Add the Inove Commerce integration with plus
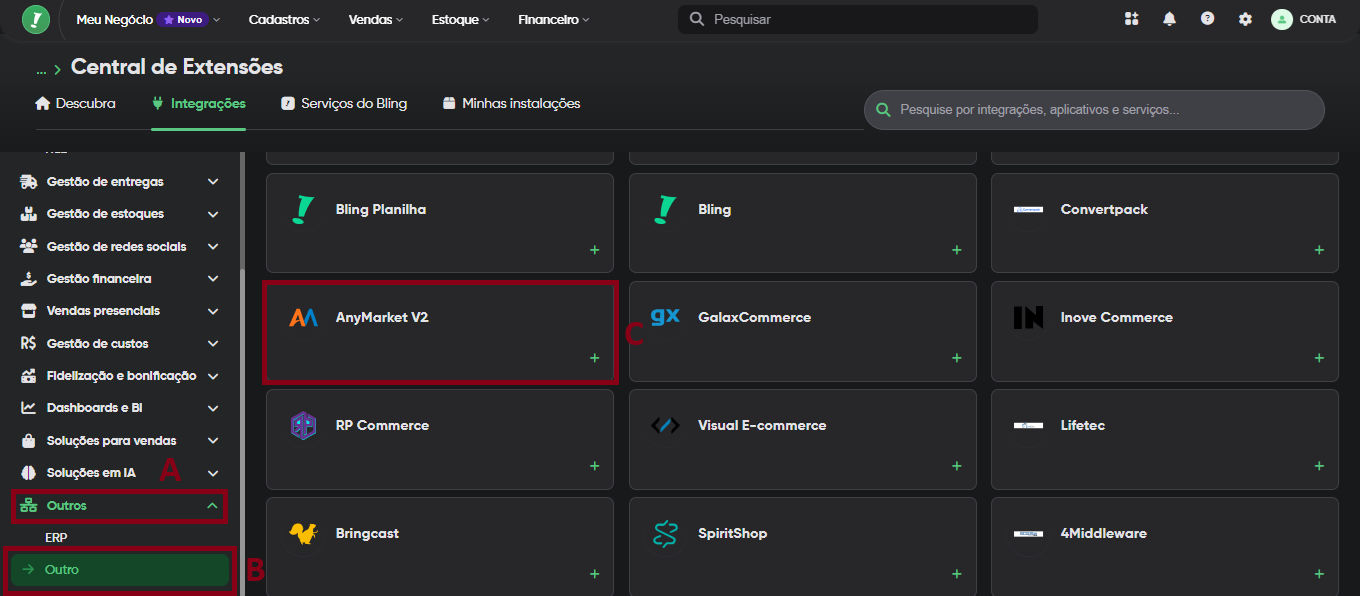This screenshot has width=1360, height=596. click(x=1319, y=358)
